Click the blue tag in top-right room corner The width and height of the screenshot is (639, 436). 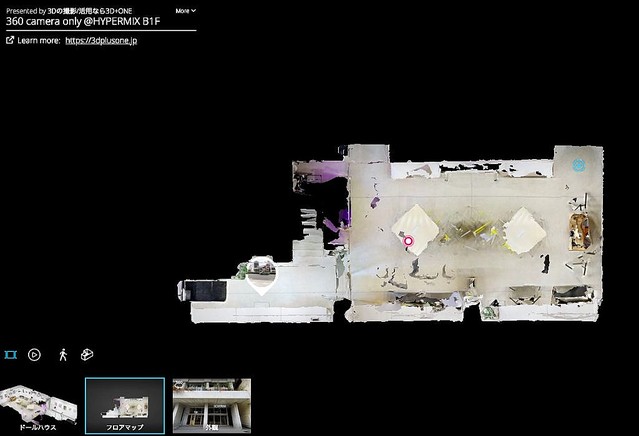point(579,165)
